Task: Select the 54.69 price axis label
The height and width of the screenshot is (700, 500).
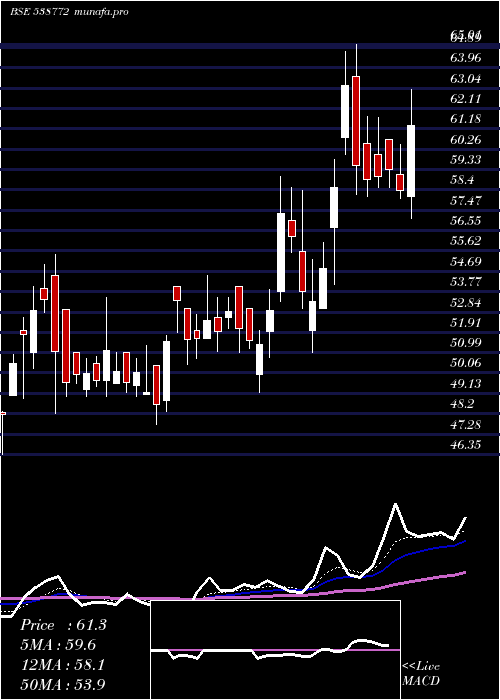Action: click(x=466, y=261)
